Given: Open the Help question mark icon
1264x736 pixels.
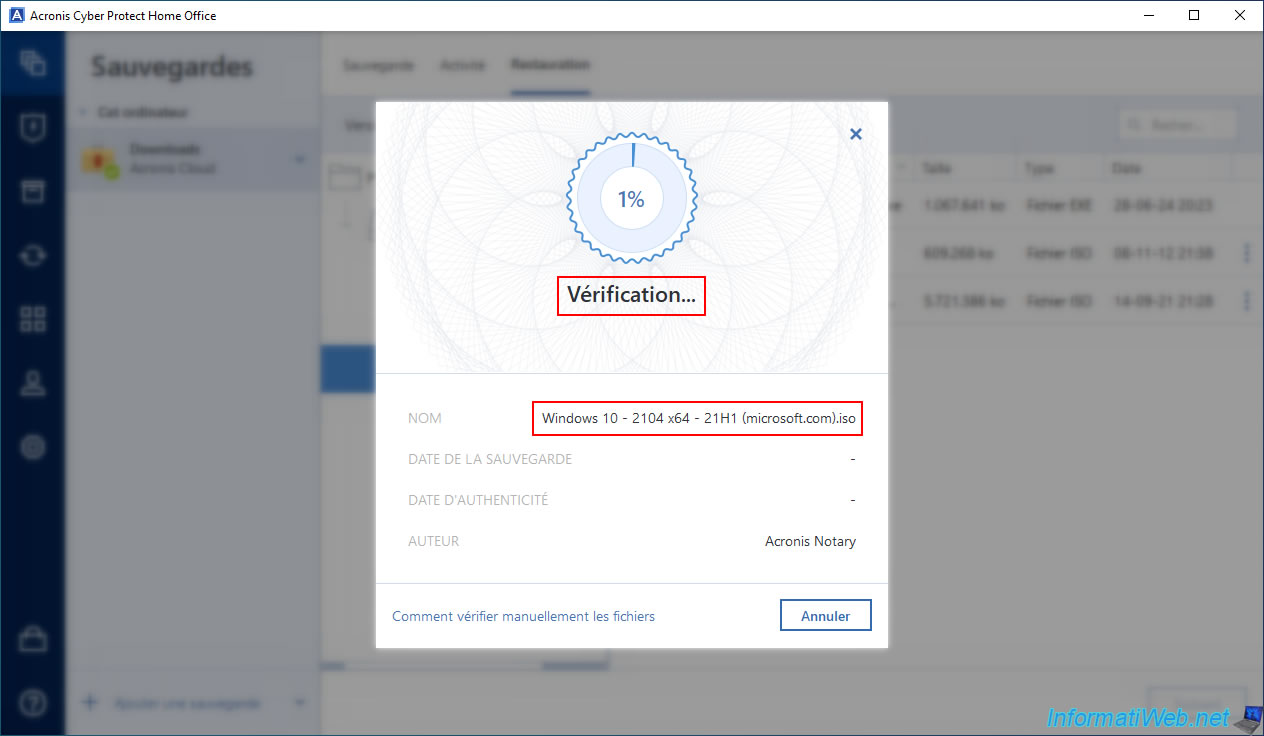Looking at the screenshot, I should point(33,702).
